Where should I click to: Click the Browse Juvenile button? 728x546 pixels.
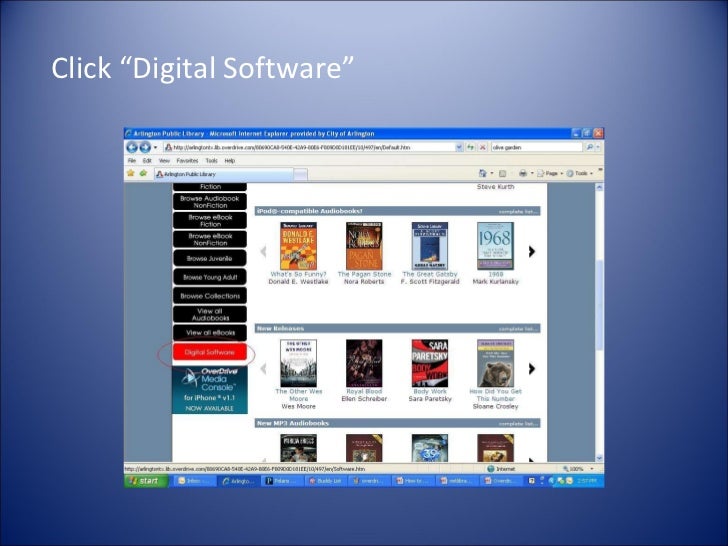(210, 258)
